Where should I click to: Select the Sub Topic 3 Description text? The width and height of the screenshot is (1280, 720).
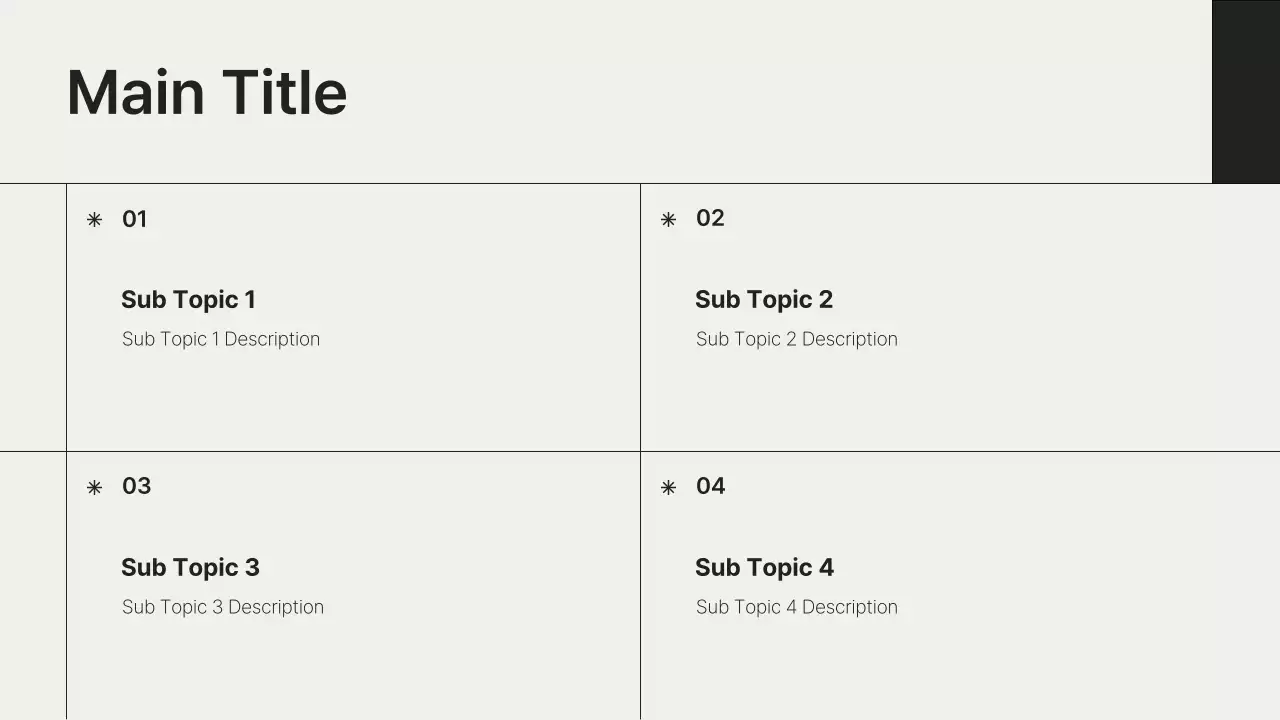(223, 607)
